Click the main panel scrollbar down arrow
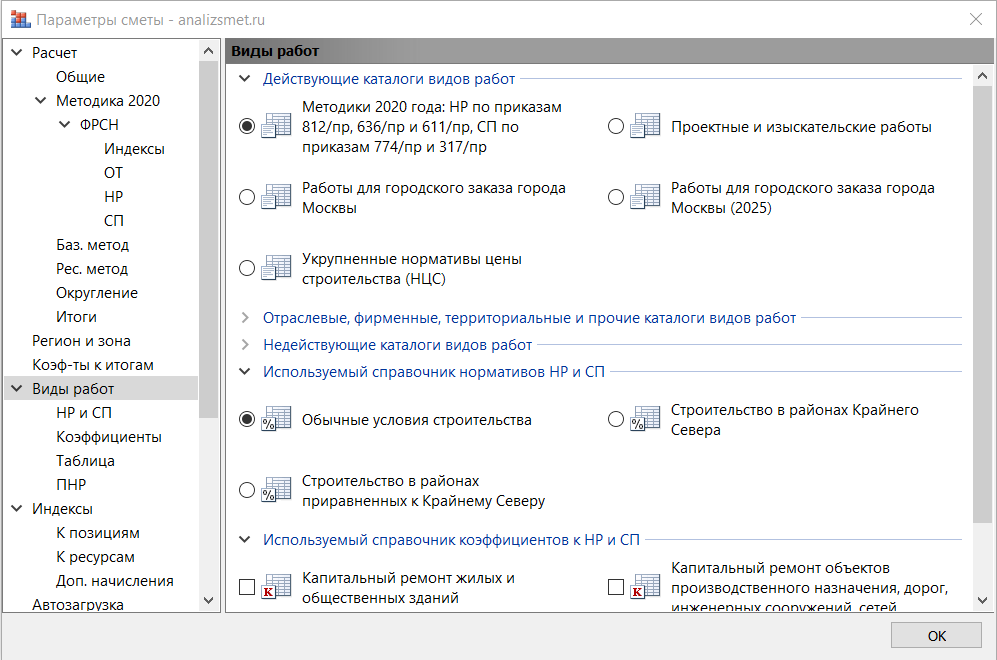 point(982,600)
